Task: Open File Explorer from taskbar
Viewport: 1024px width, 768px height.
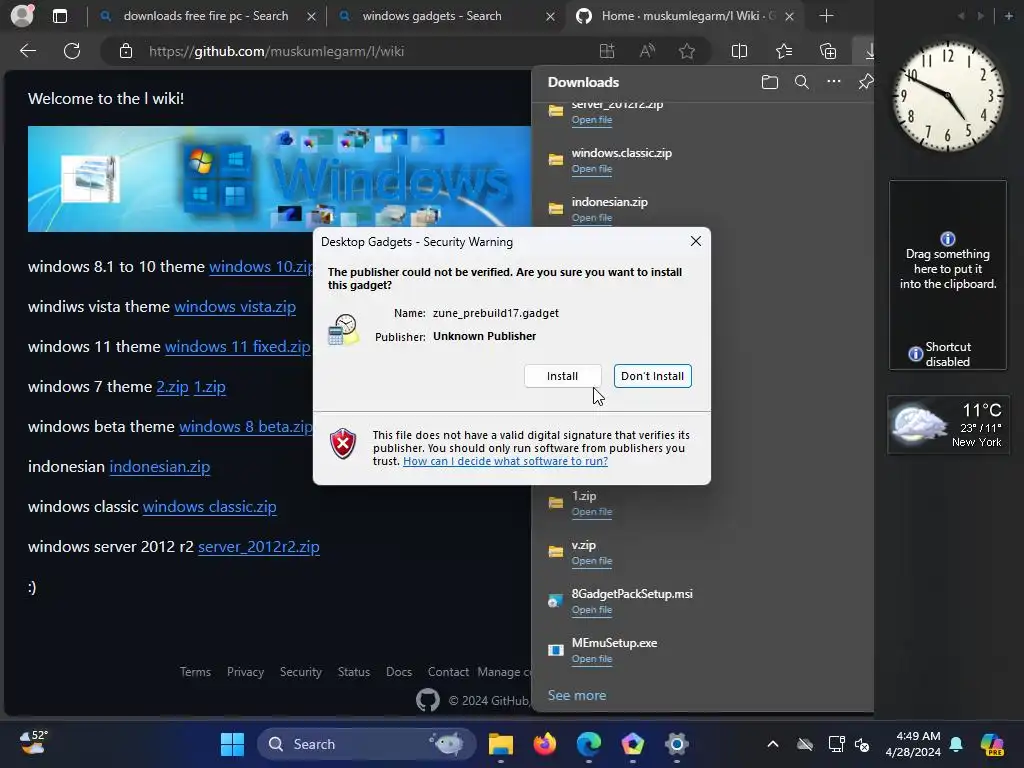Action: click(x=501, y=744)
